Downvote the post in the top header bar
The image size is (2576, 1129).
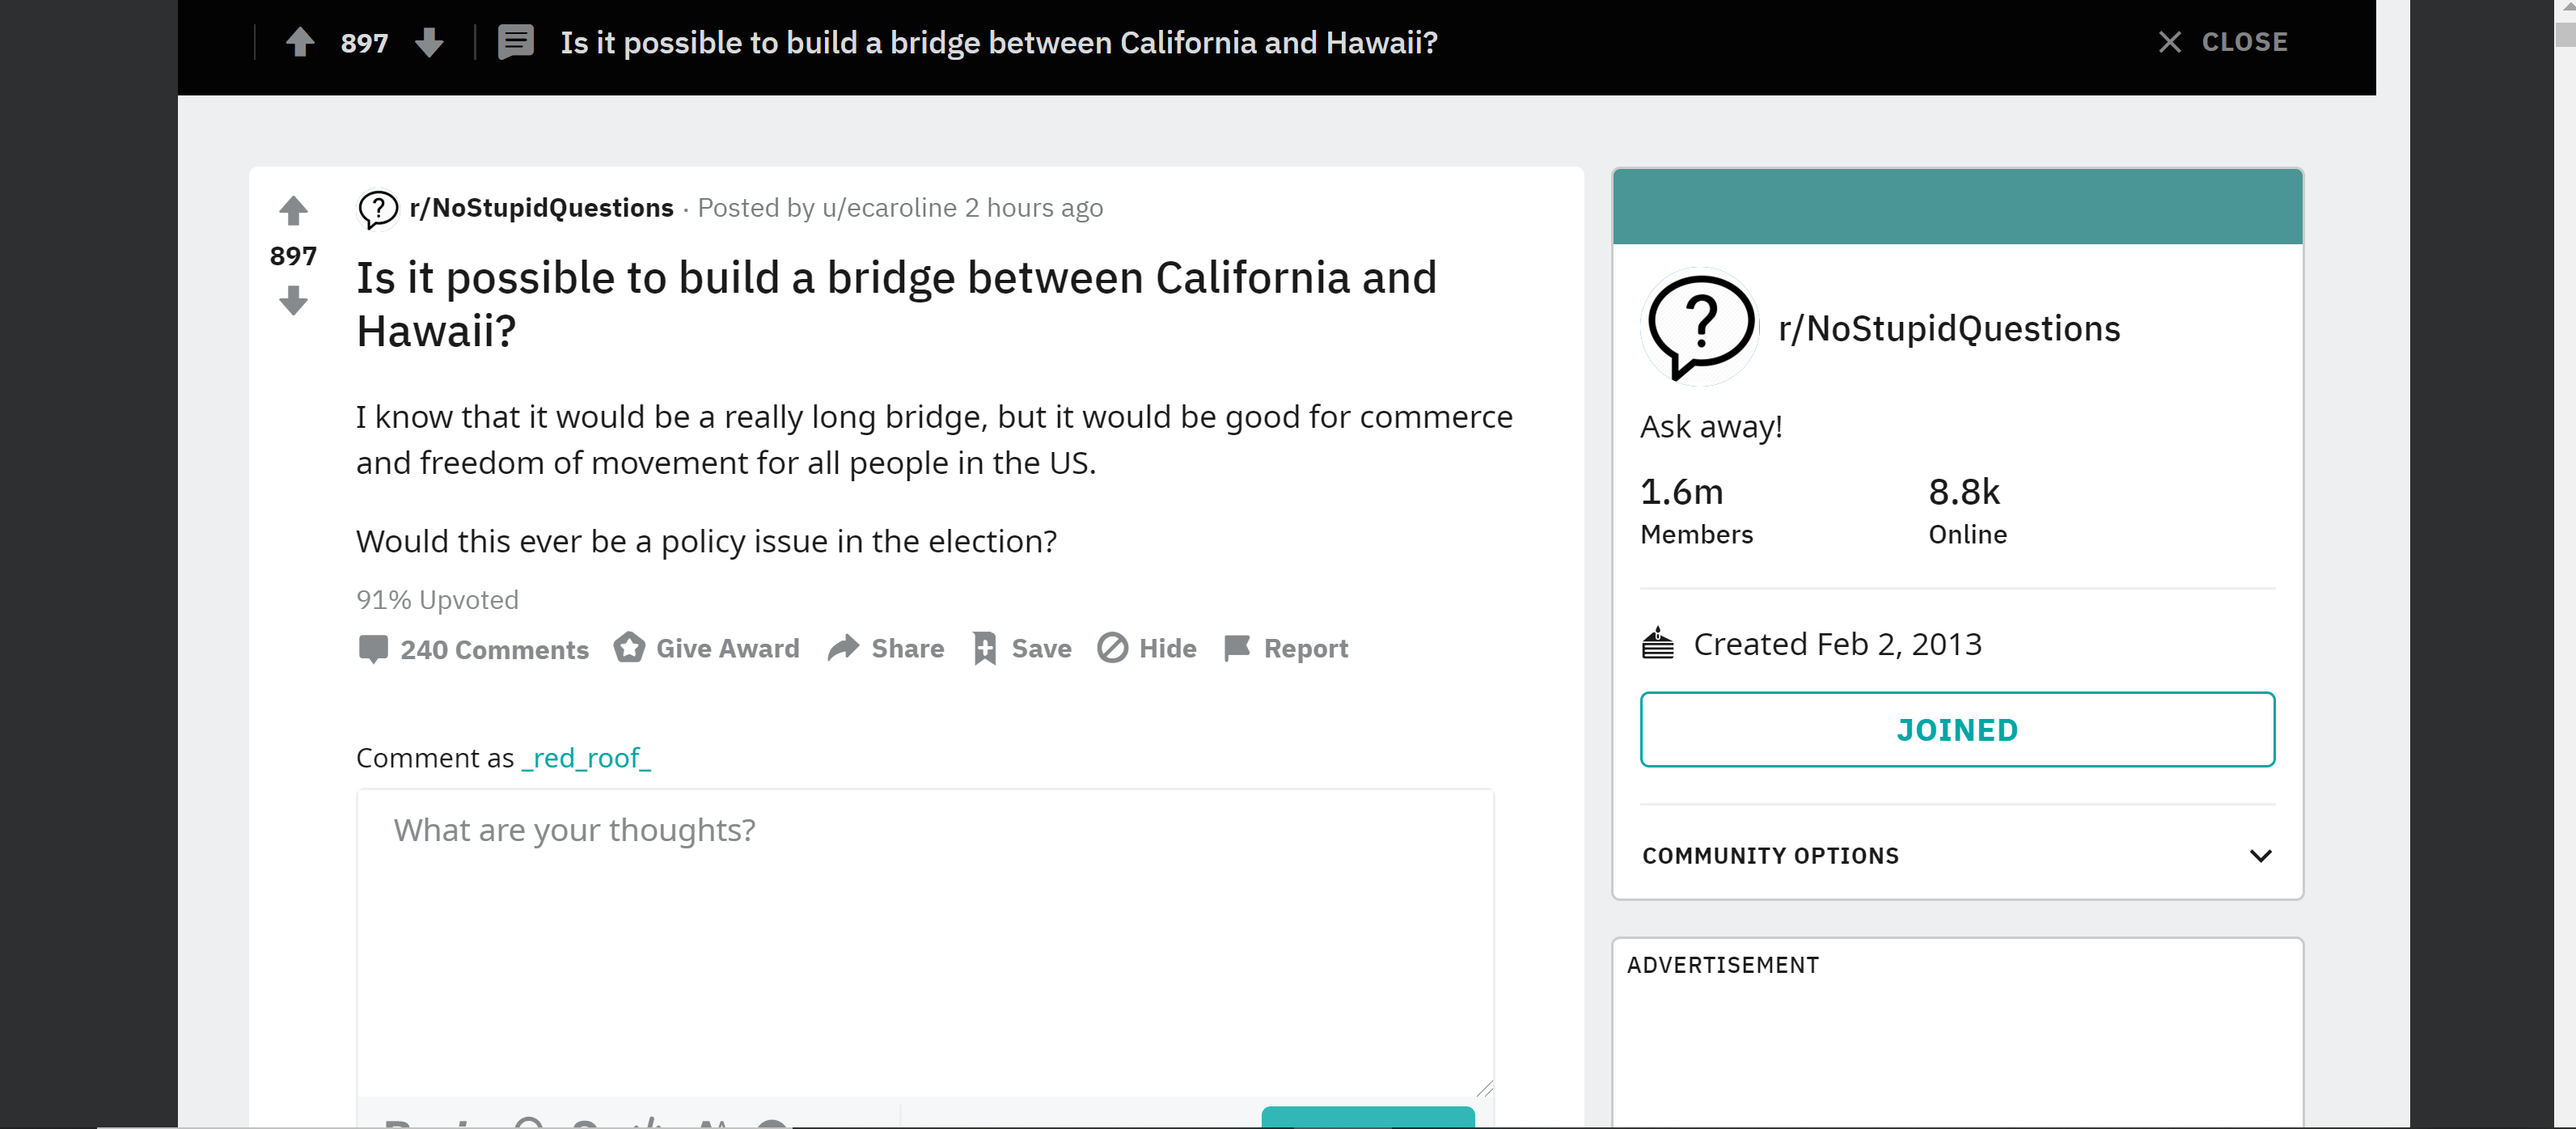[x=429, y=42]
